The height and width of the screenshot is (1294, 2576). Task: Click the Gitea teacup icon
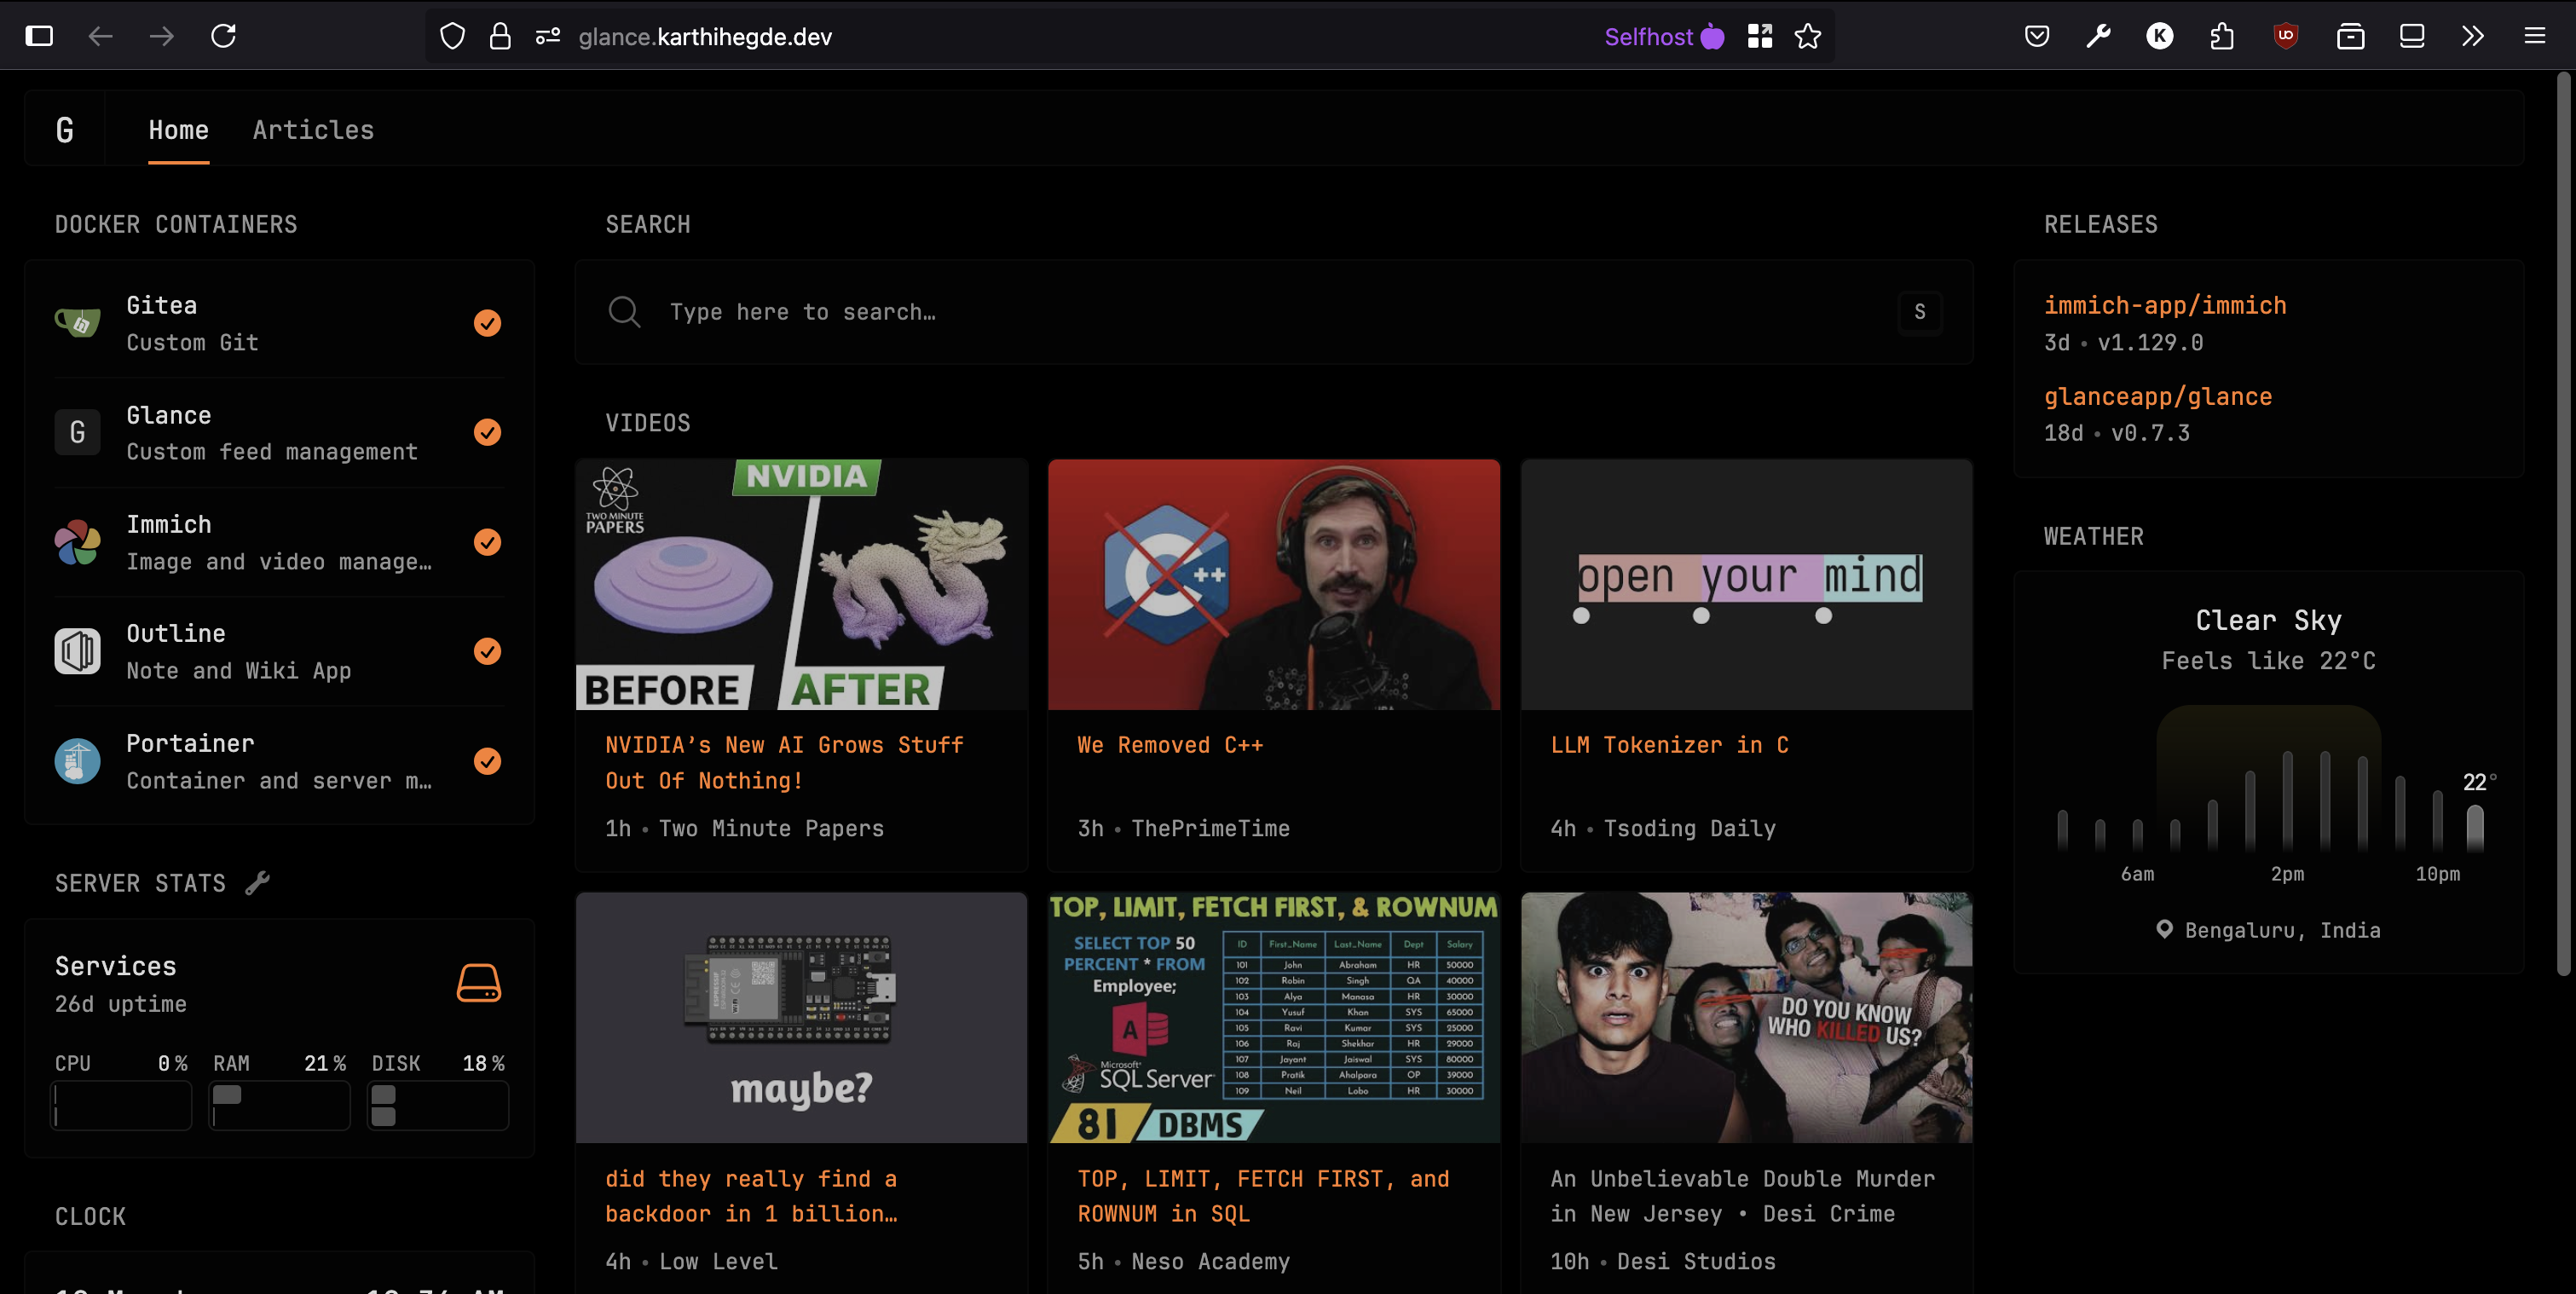point(77,323)
